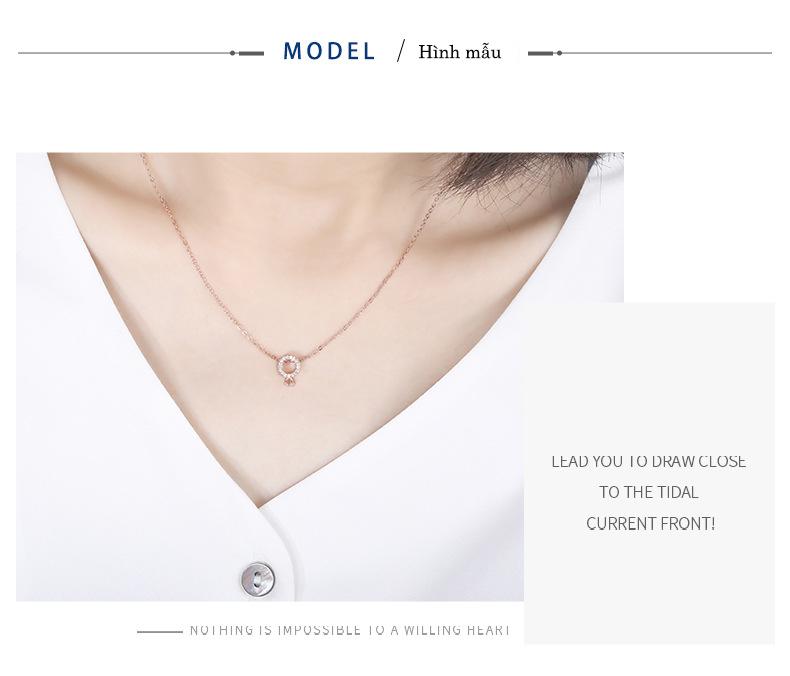Click the right decorative dot-and-bar ornament
The image size is (790, 676).
click(545, 53)
